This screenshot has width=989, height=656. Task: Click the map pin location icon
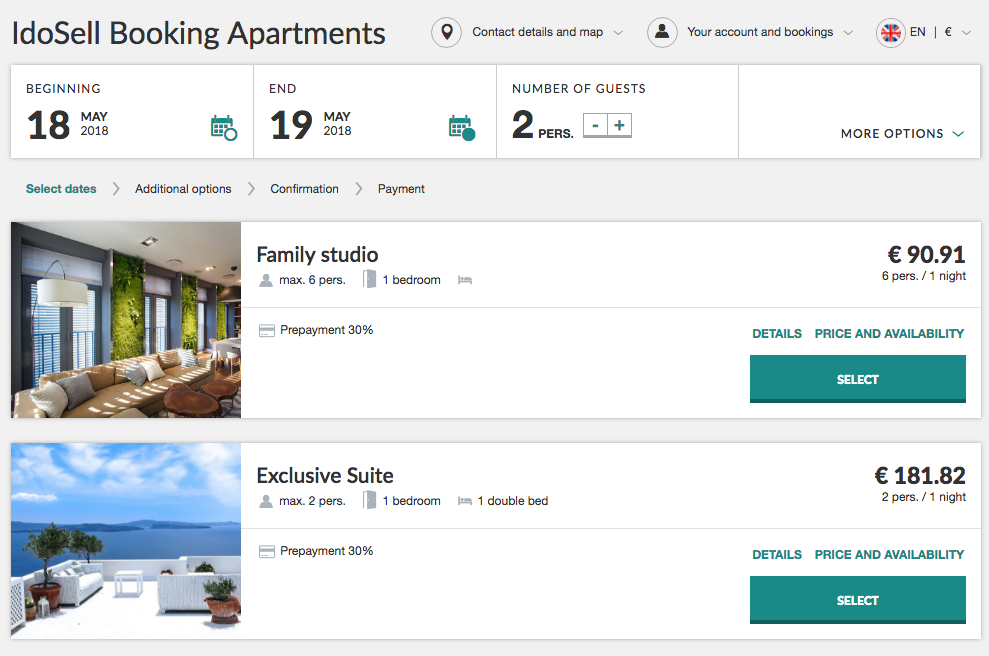point(446,32)
